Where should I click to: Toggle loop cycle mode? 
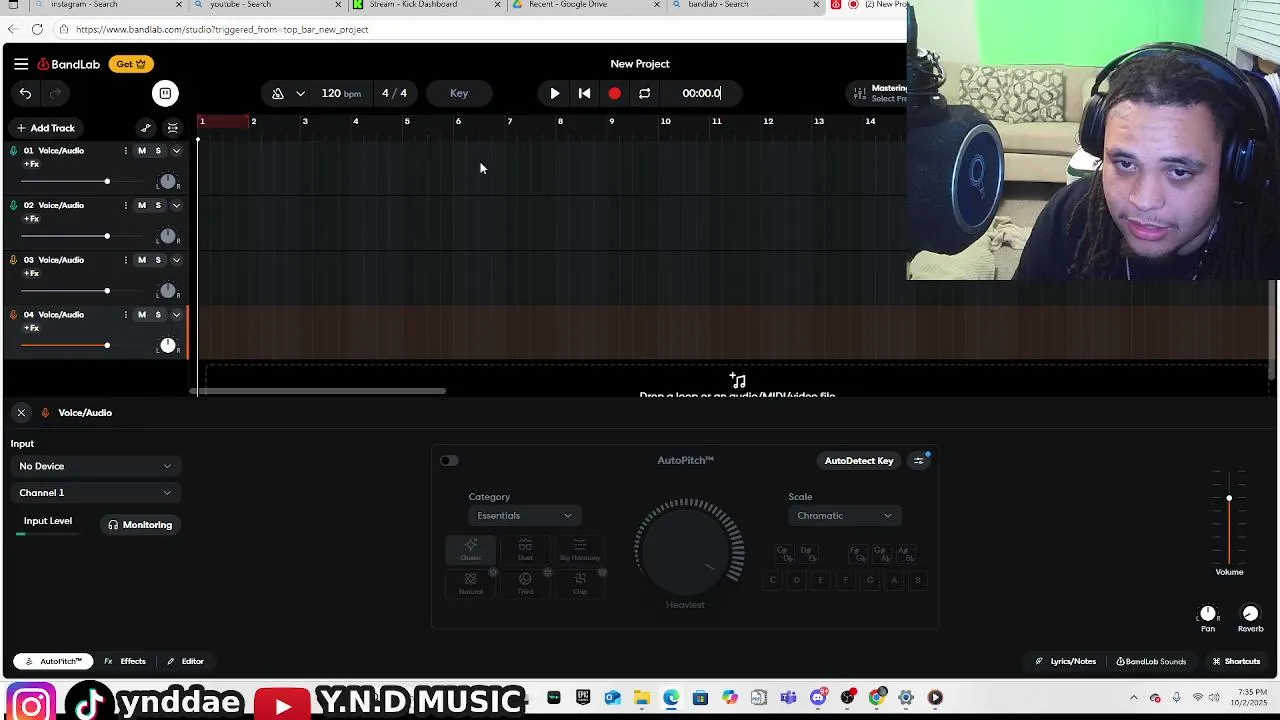tap(645, 93)
